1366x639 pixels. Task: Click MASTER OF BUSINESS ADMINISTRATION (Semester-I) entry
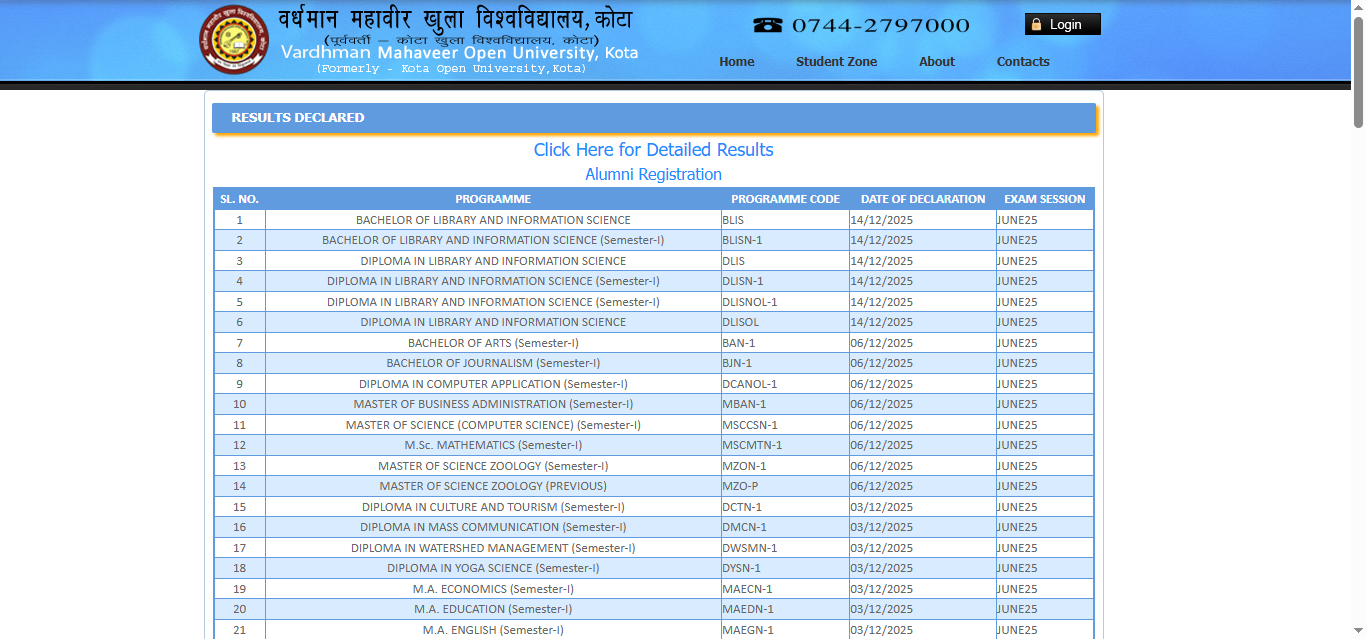pos(493,404)
